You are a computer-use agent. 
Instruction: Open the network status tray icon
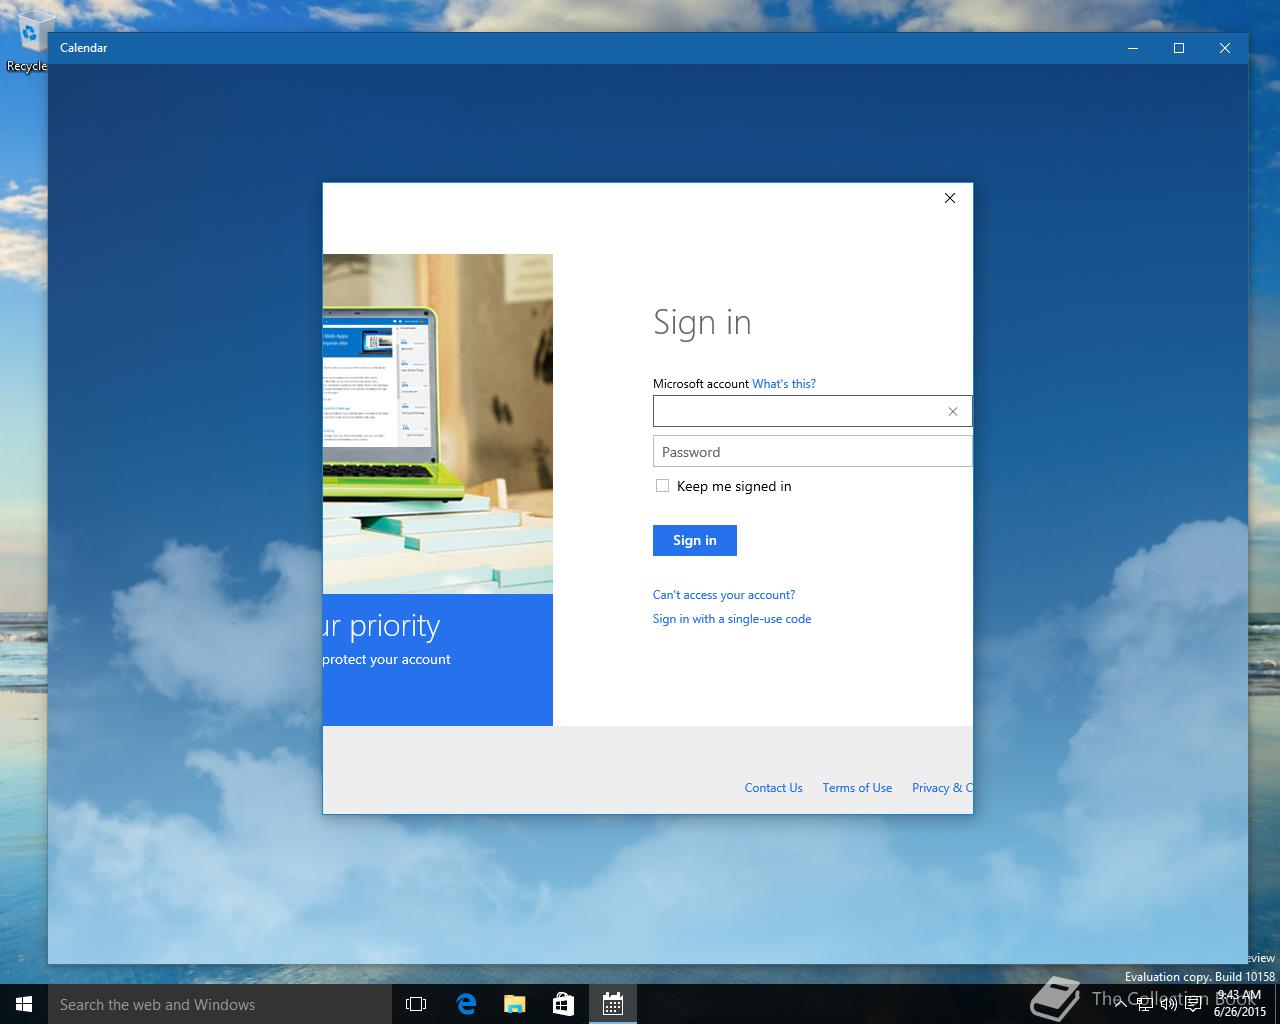pyautogui.click(x=1145, y=1004)
